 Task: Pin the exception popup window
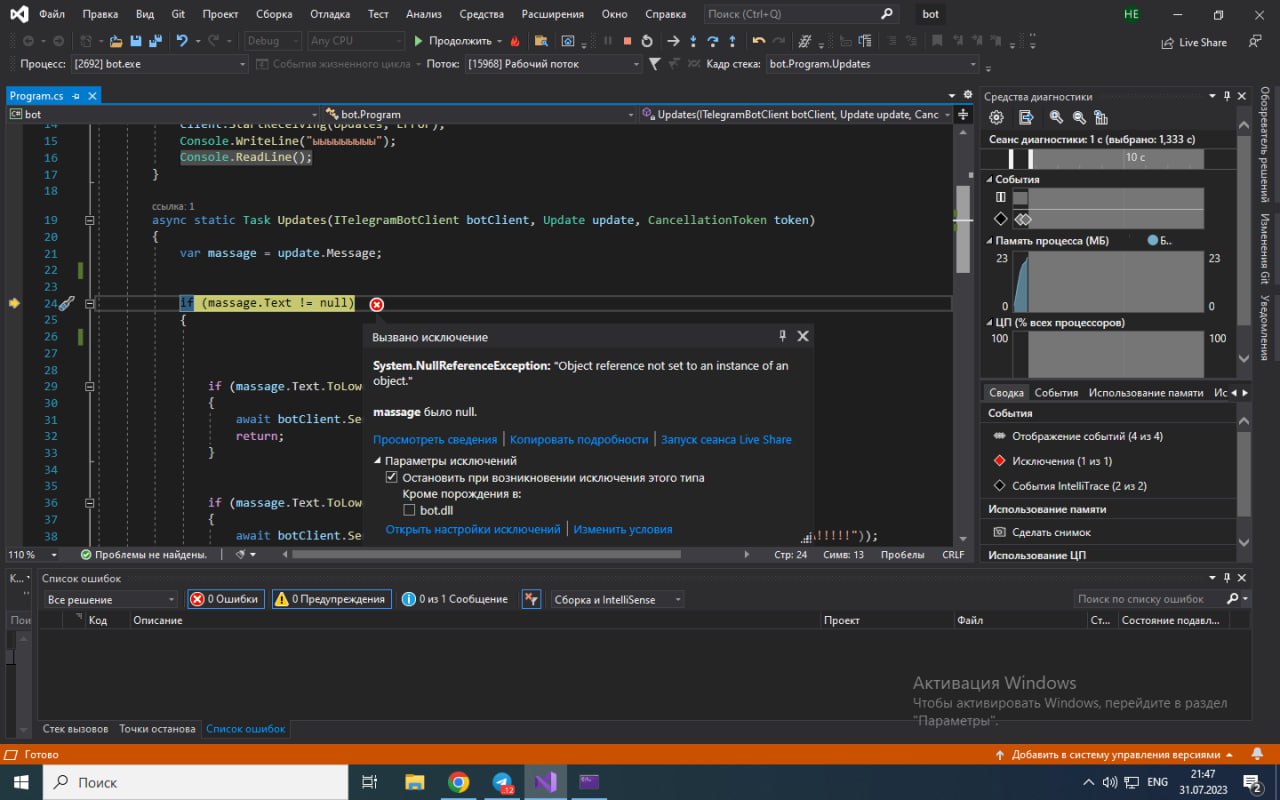[x=782, y=336]
